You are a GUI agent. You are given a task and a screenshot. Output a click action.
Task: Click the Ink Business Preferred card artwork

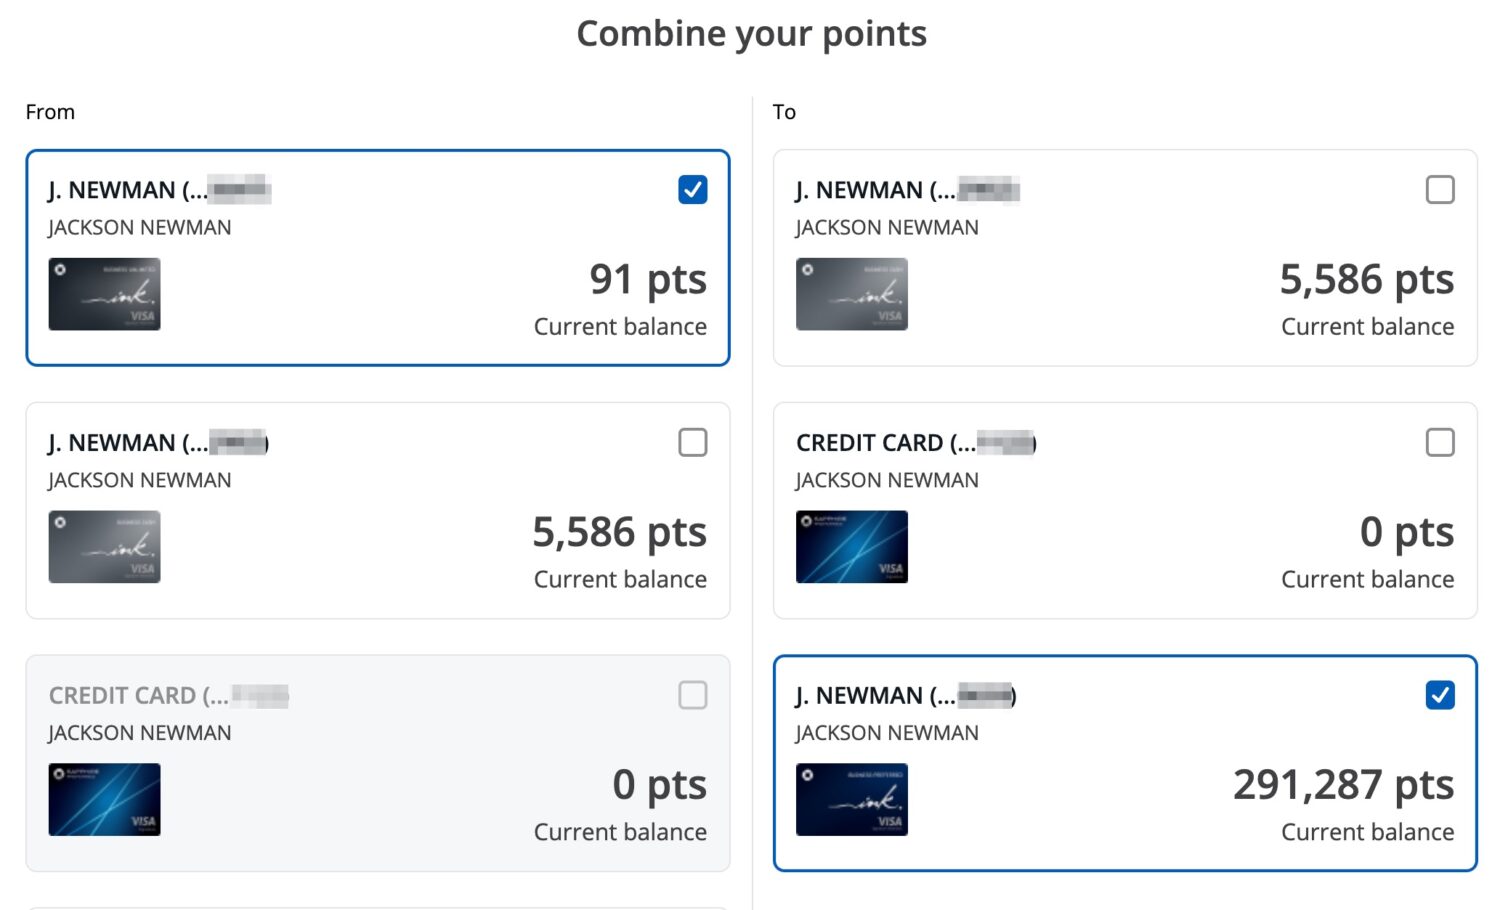pos(851,799)
